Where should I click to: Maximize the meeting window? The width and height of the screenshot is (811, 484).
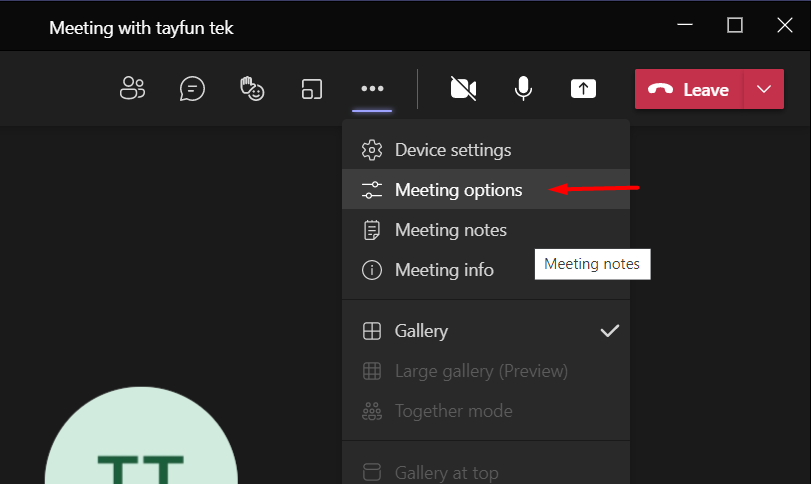(735, 25)
